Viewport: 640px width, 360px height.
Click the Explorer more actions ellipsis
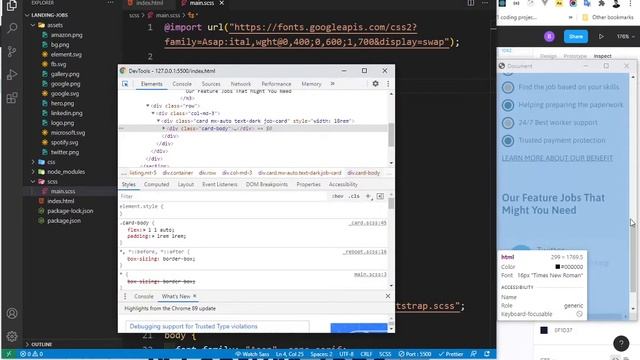coord(111,3)
